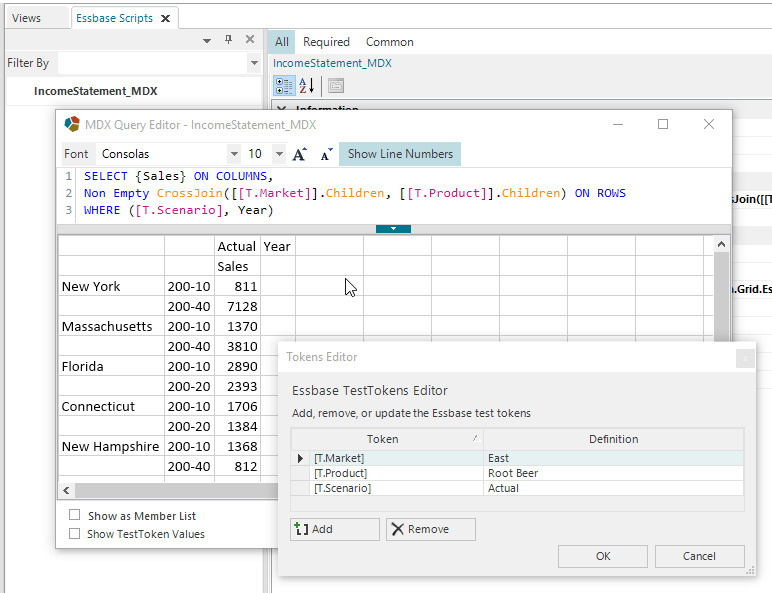This screenshot has height=593, width=772.
Task: Cancel the Tokens Editor dialog
Action: pos(699,556)
